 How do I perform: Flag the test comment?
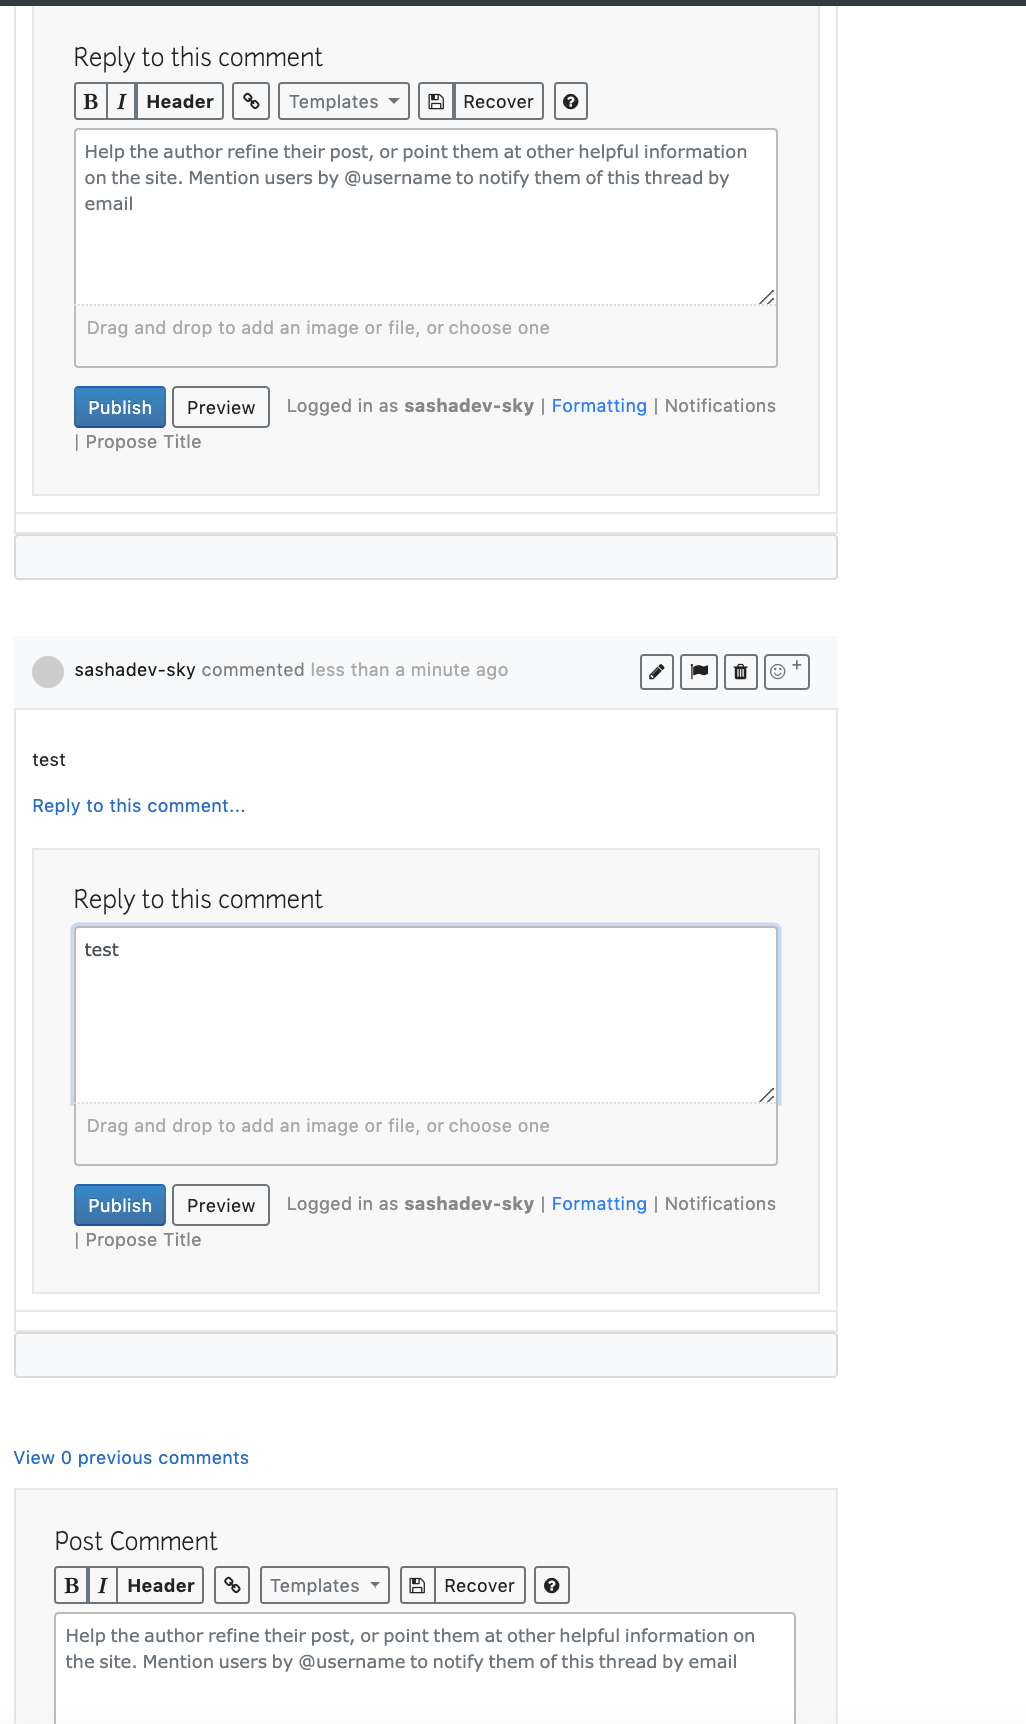(x=698, y=672)
